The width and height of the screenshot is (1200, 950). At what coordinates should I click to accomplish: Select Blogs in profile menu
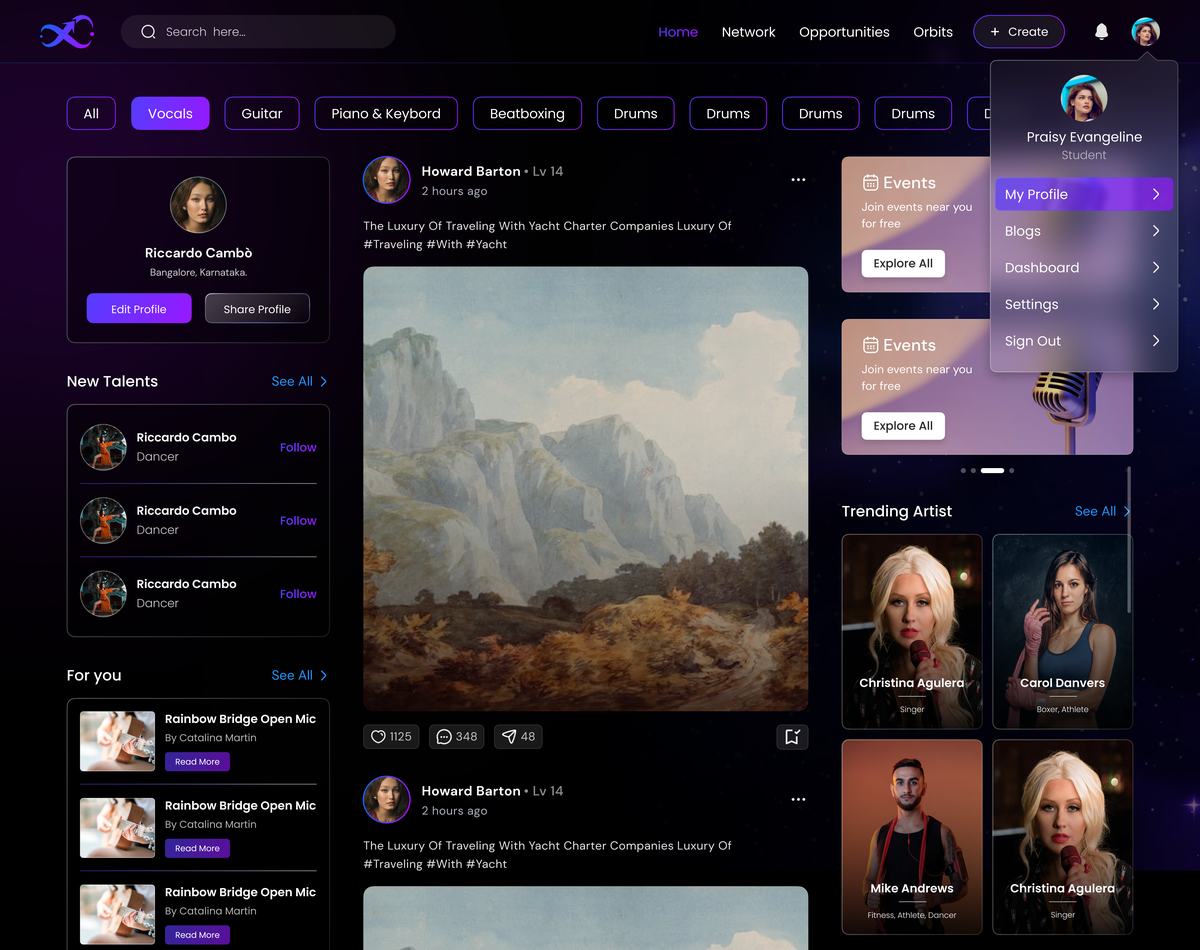click(x=1084, y=231)
